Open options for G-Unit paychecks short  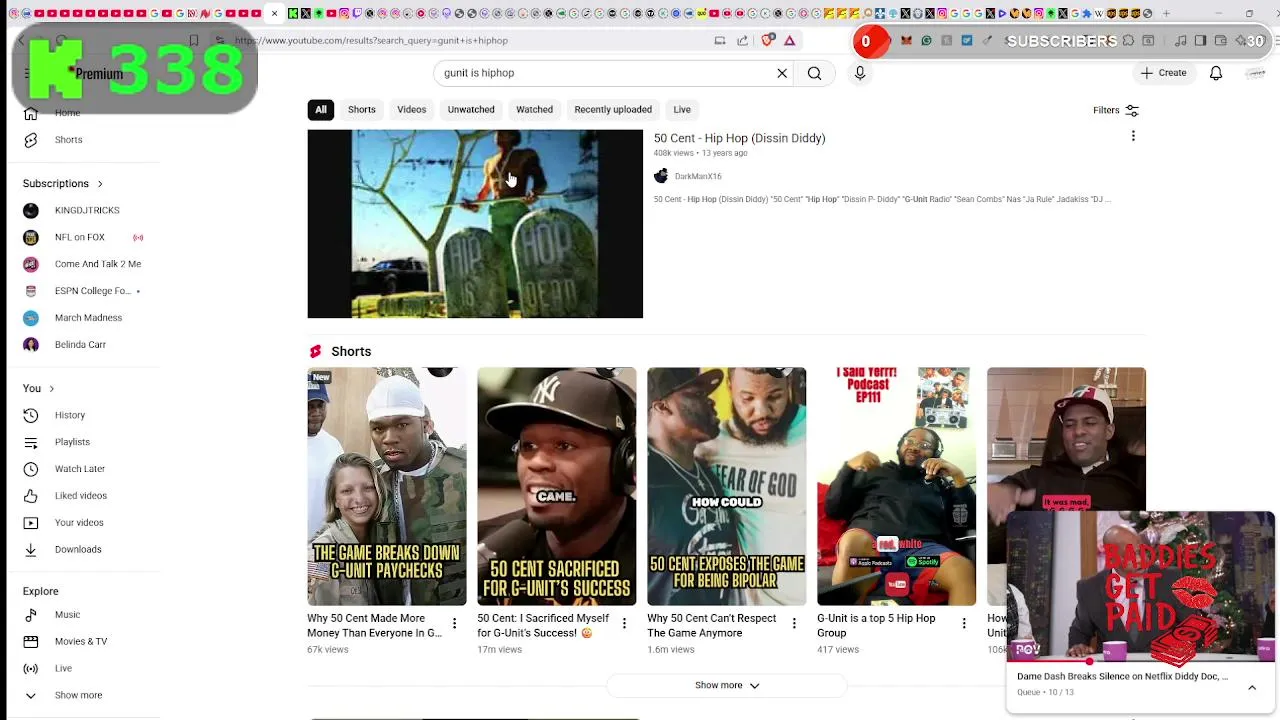[x=454, y=624]
